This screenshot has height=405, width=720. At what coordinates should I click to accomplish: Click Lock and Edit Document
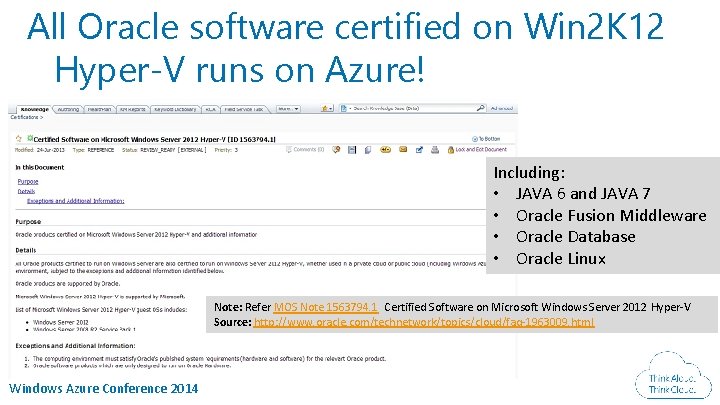click(477, 150)
